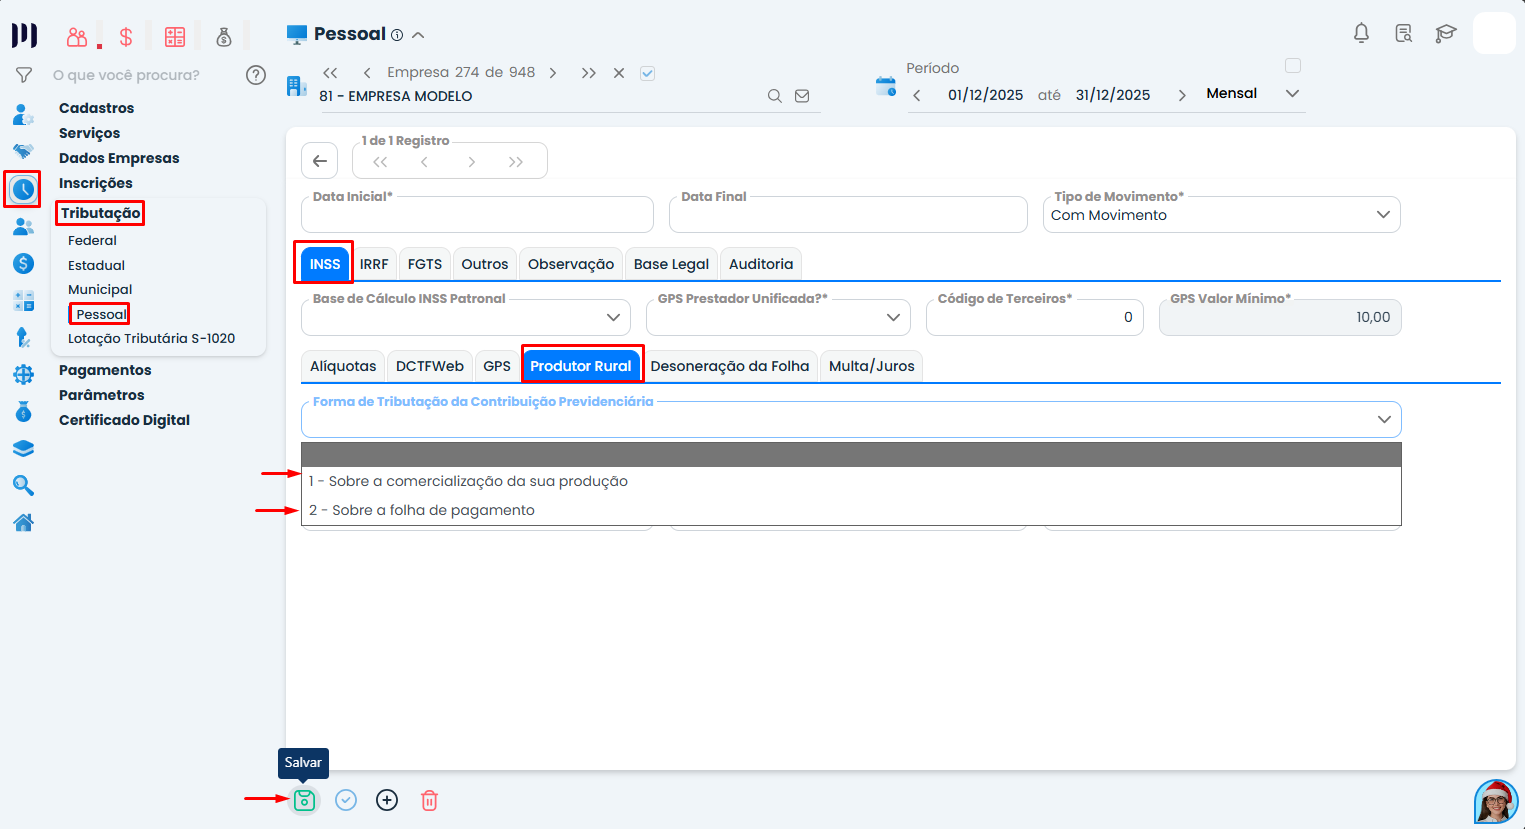The height and width of the screenshot is (829, 1525).
Task: Enable the checkbox beside the company navigation arrows
Action: [647, 73]
